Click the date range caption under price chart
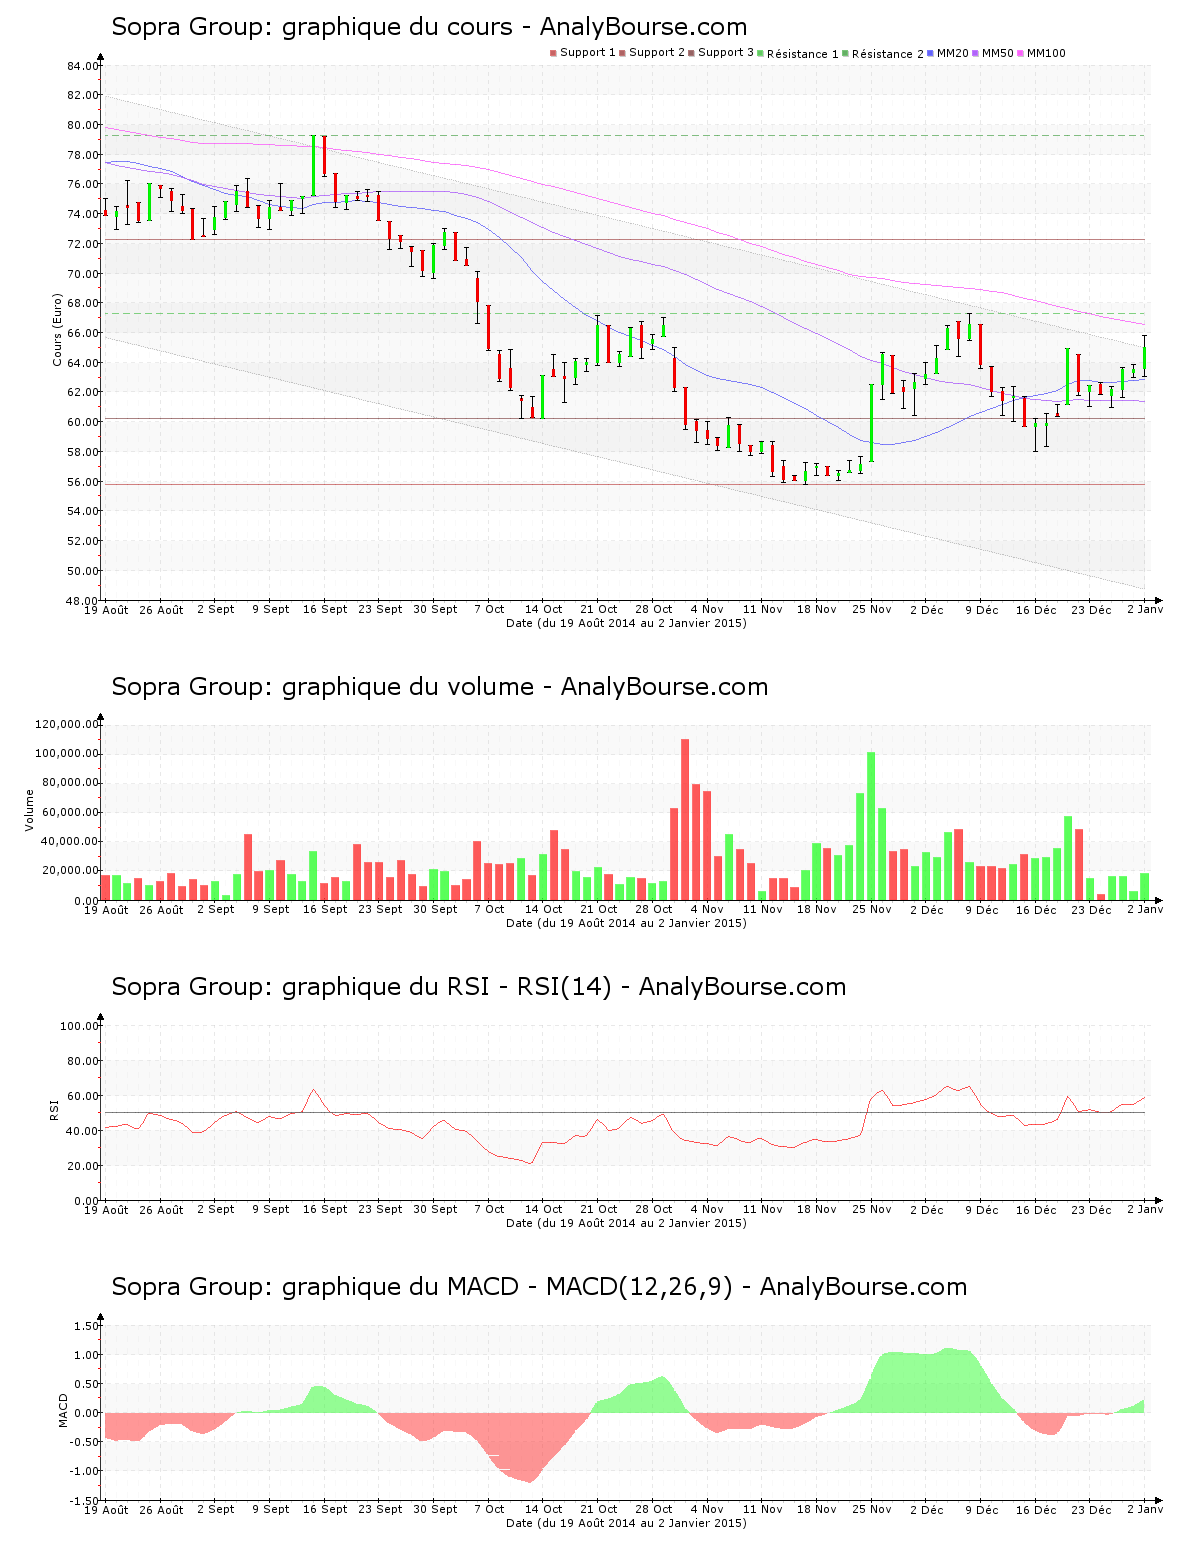Image resolution: width=1200 pixels, height=1550 pixels. [x=626, y=623]
